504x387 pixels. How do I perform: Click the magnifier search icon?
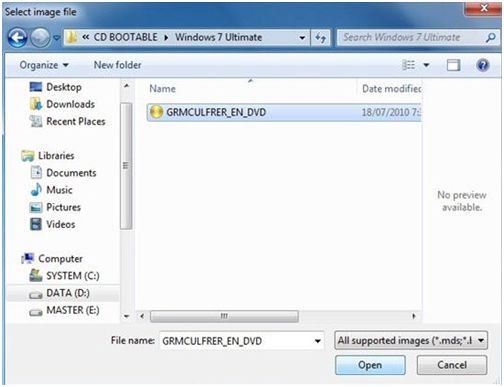[x=491, y=37]
